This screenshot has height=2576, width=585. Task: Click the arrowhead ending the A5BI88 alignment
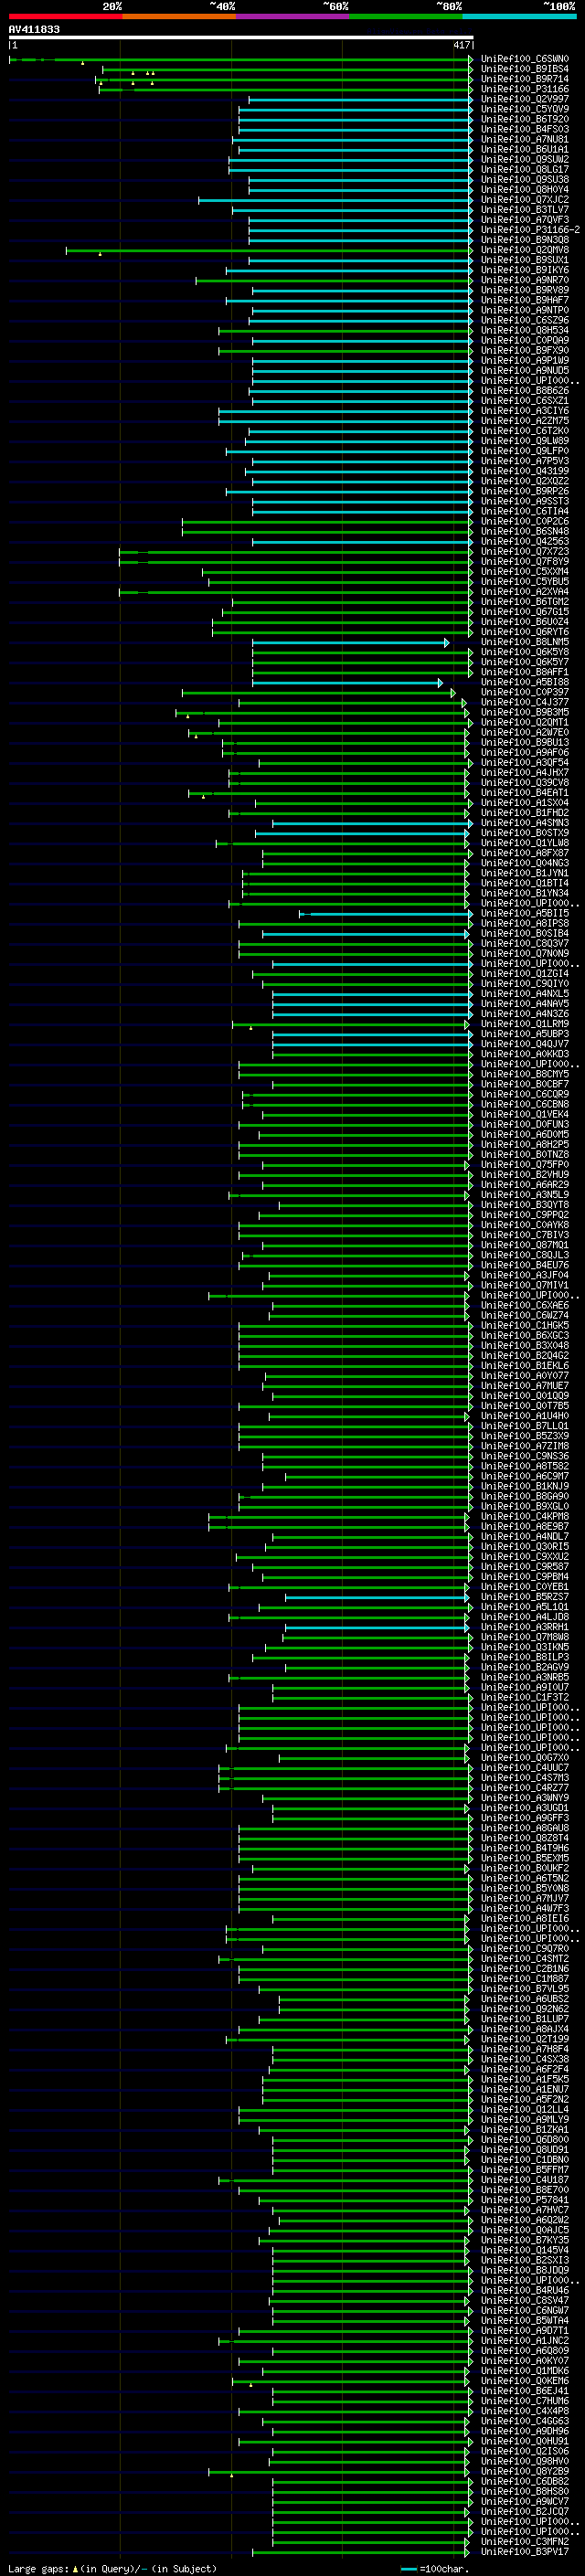[440, 682]
